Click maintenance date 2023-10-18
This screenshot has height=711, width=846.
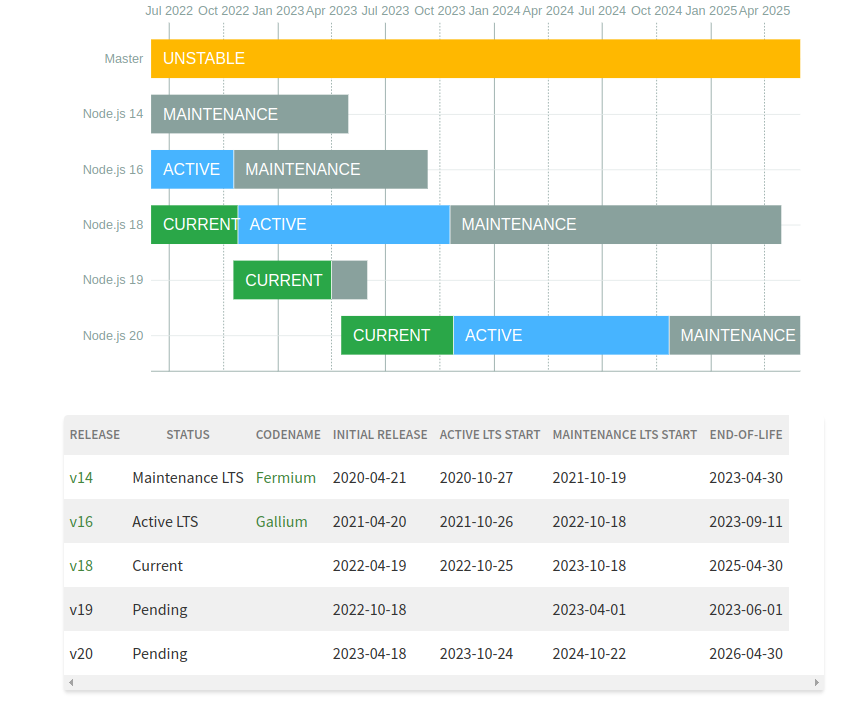click(589, 566)
